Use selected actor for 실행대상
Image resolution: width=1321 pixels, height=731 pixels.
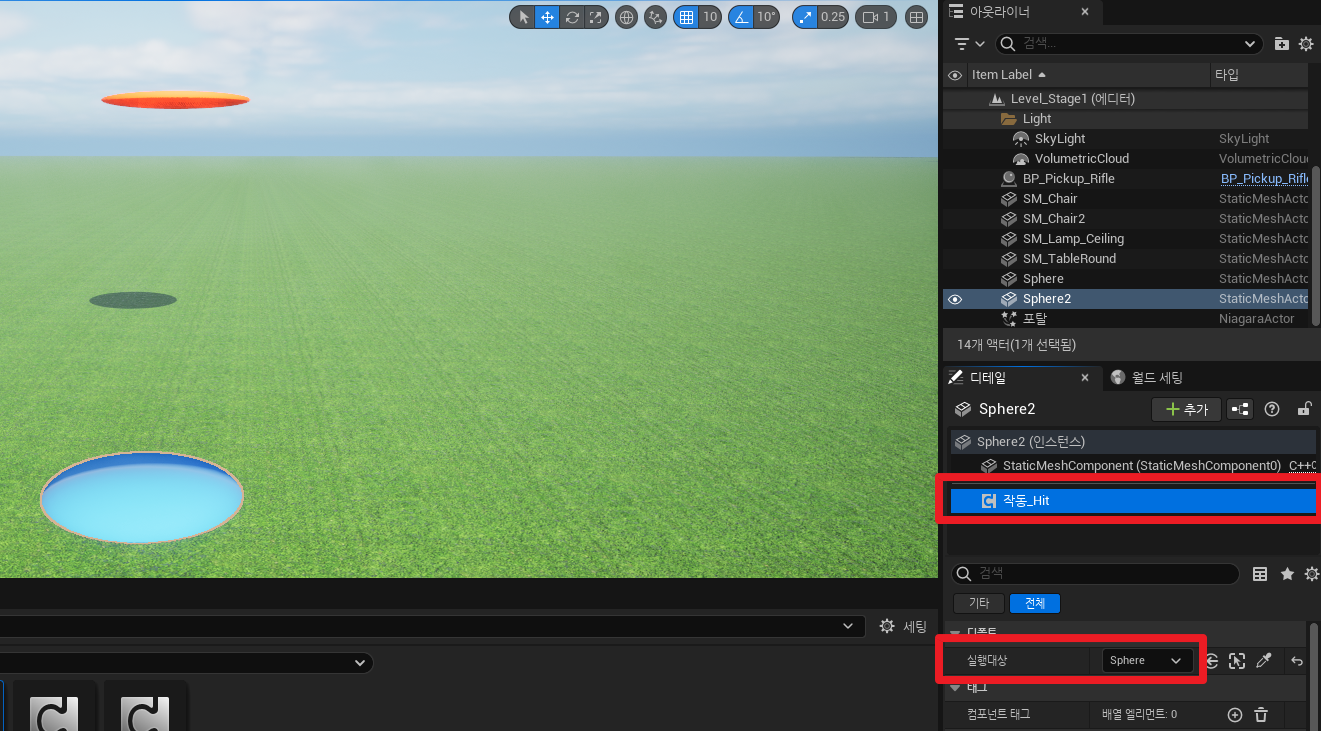(1211, 661)
